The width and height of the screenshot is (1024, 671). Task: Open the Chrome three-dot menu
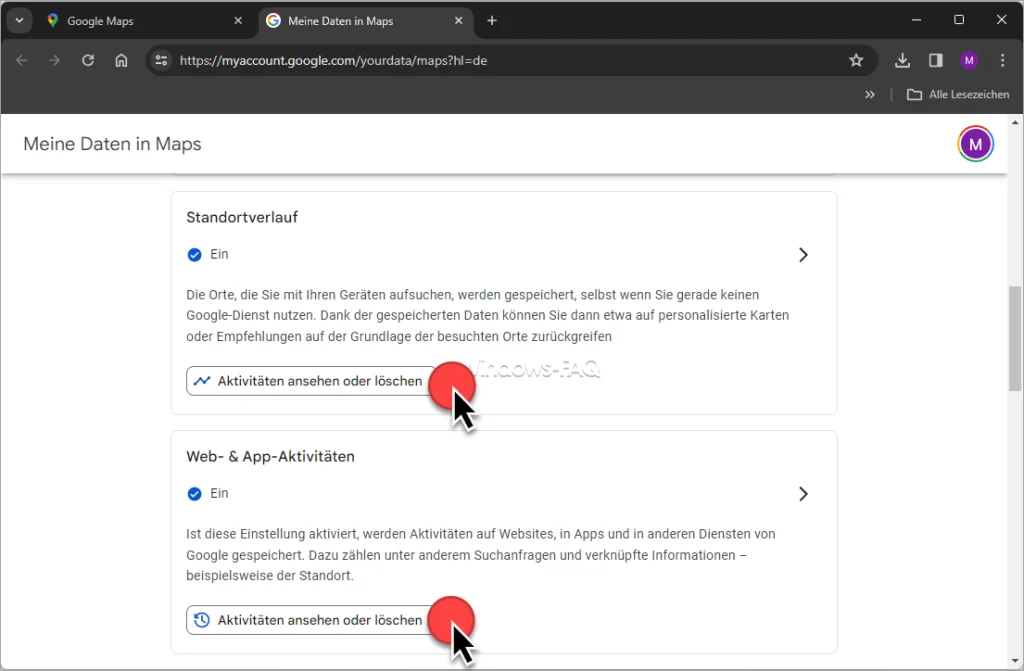1002,60
